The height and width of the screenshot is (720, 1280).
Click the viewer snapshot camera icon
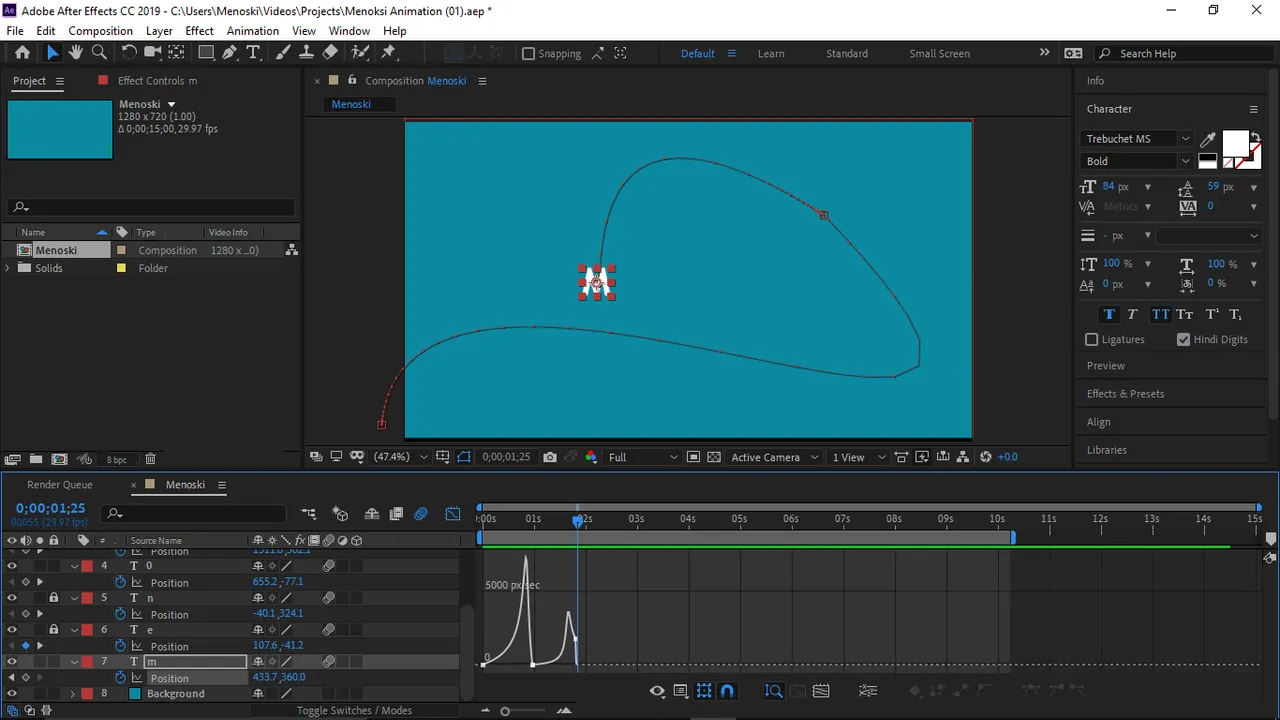coord(550,457)
